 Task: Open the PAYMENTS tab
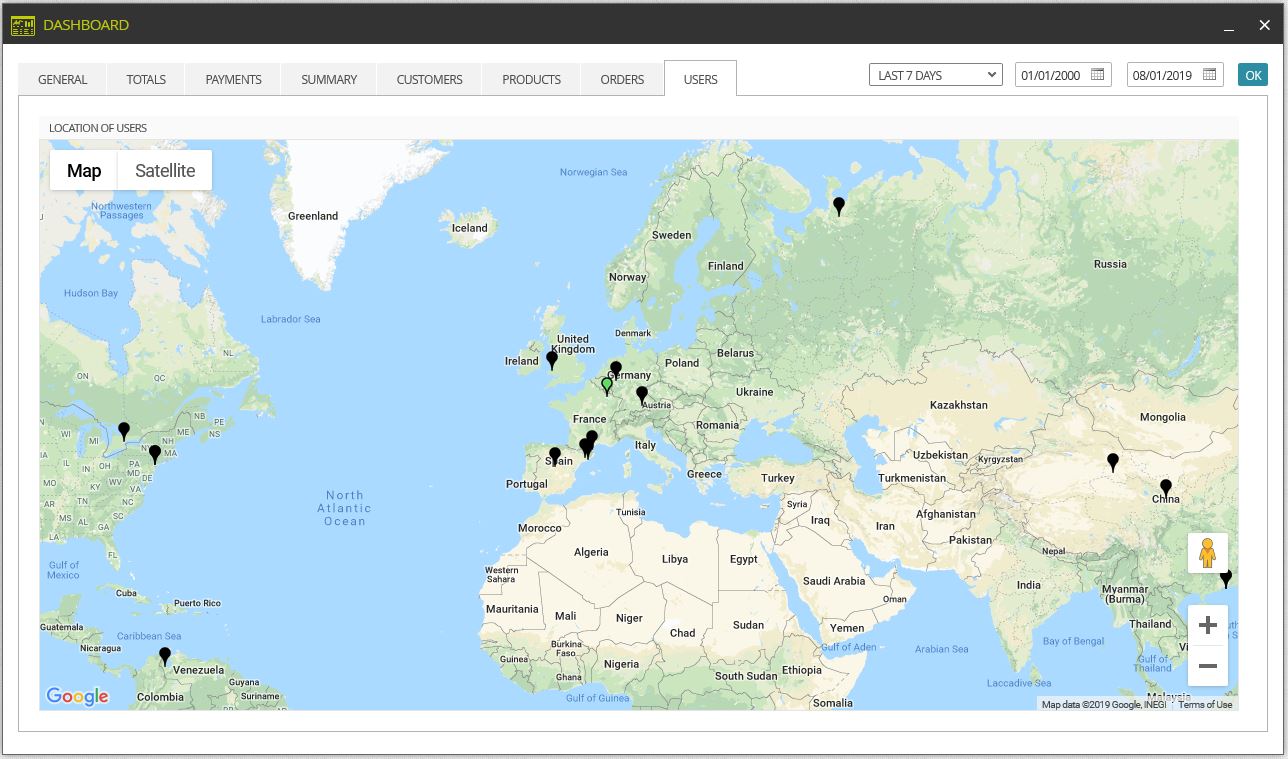coord(233,79)
